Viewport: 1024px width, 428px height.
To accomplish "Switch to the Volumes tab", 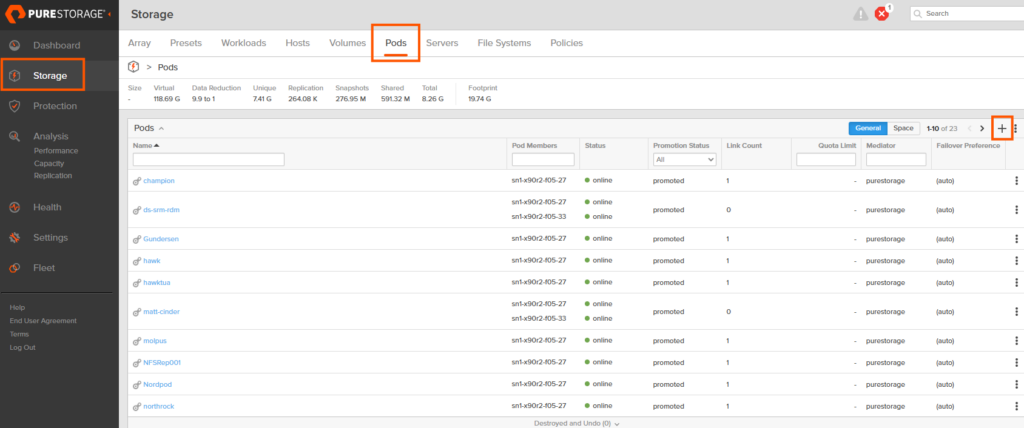I will pos(347,43).
